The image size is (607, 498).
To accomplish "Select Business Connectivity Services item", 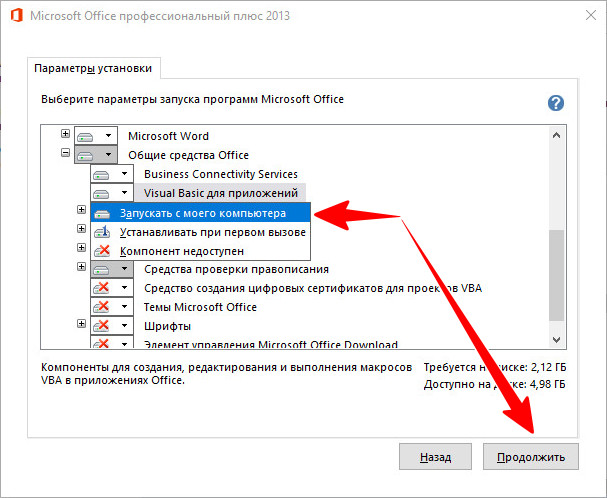I will (x=221, y=174).
